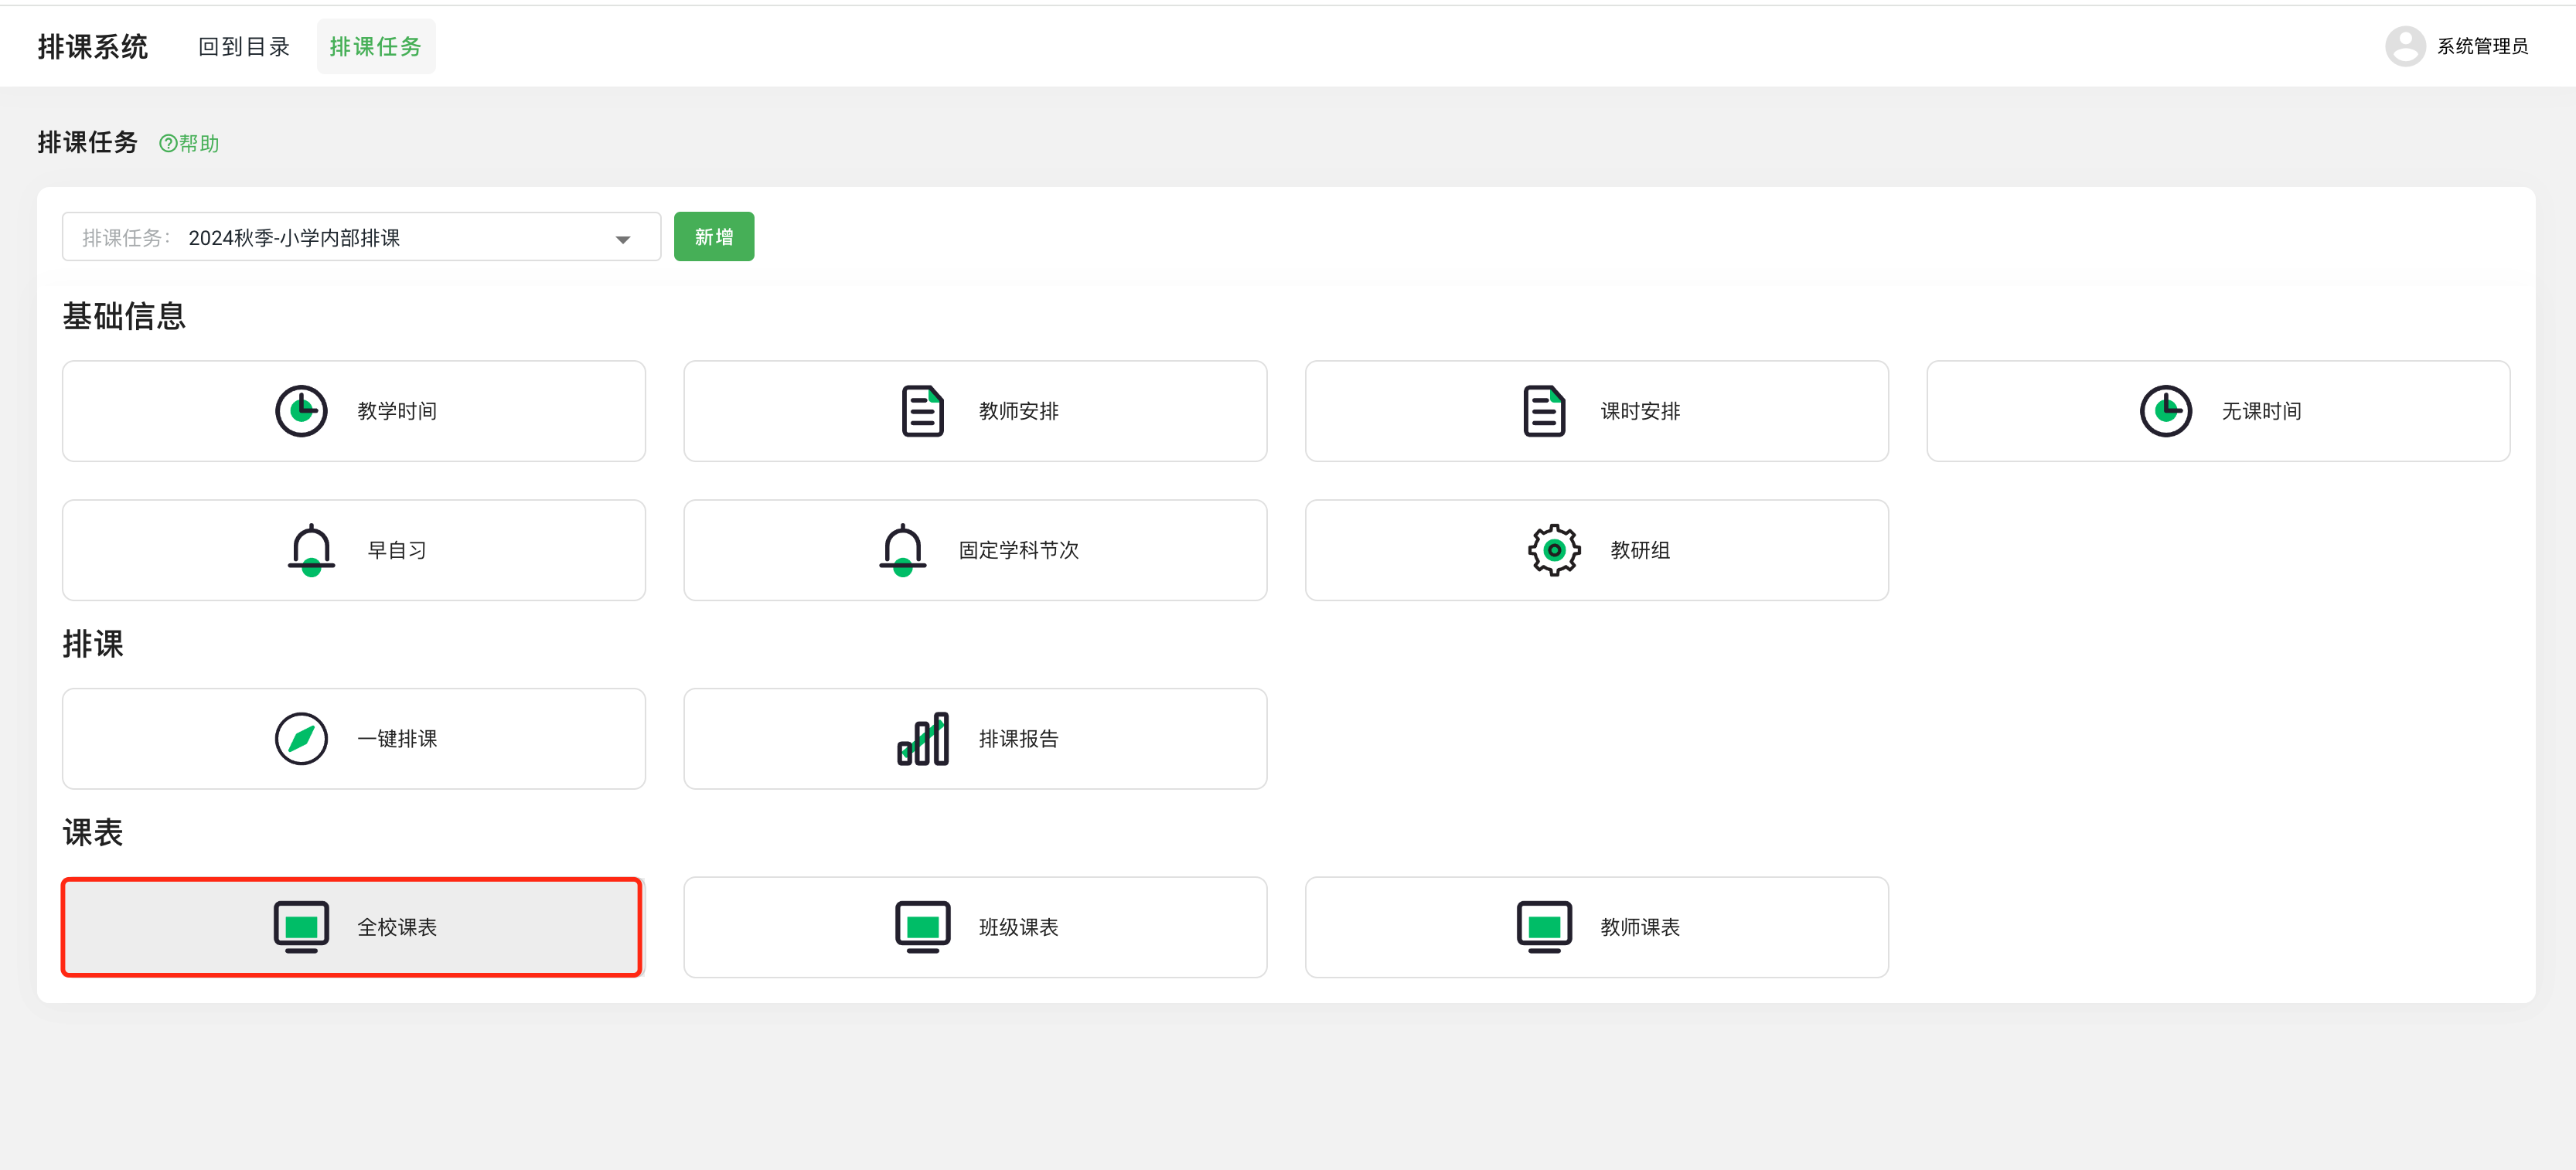Viewport: 2576px width, 1170px height.
Task: Click the system administrator avatar icon
Action: coord(2404,46)
